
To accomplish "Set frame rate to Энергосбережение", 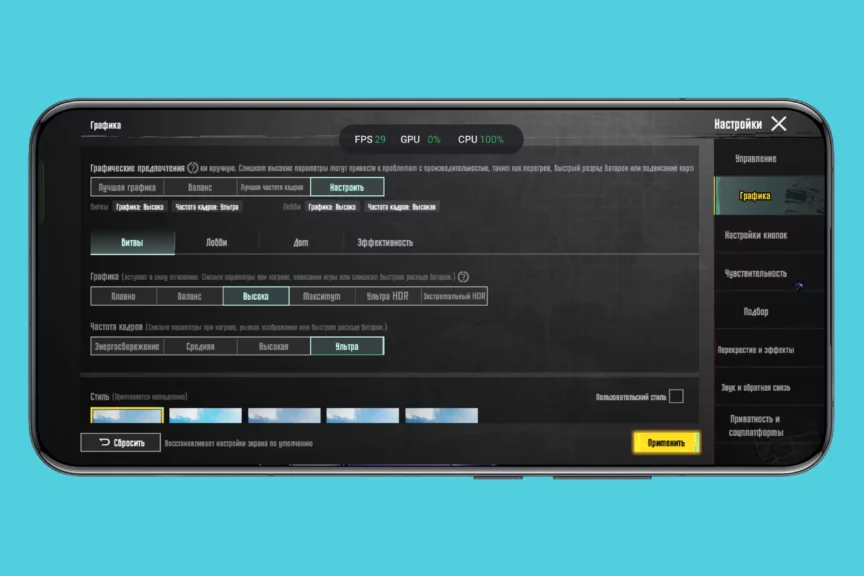I will click(126, 346).
